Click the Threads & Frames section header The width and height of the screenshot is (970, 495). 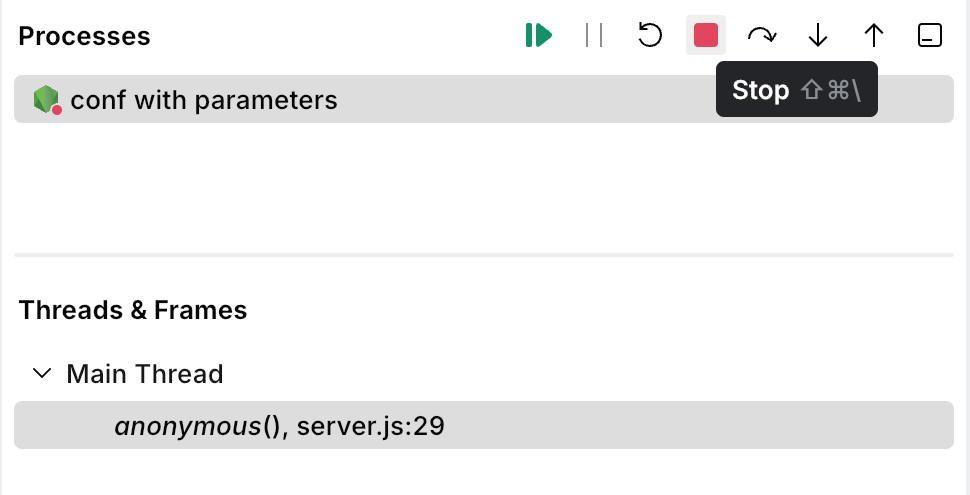click(133, 310)
